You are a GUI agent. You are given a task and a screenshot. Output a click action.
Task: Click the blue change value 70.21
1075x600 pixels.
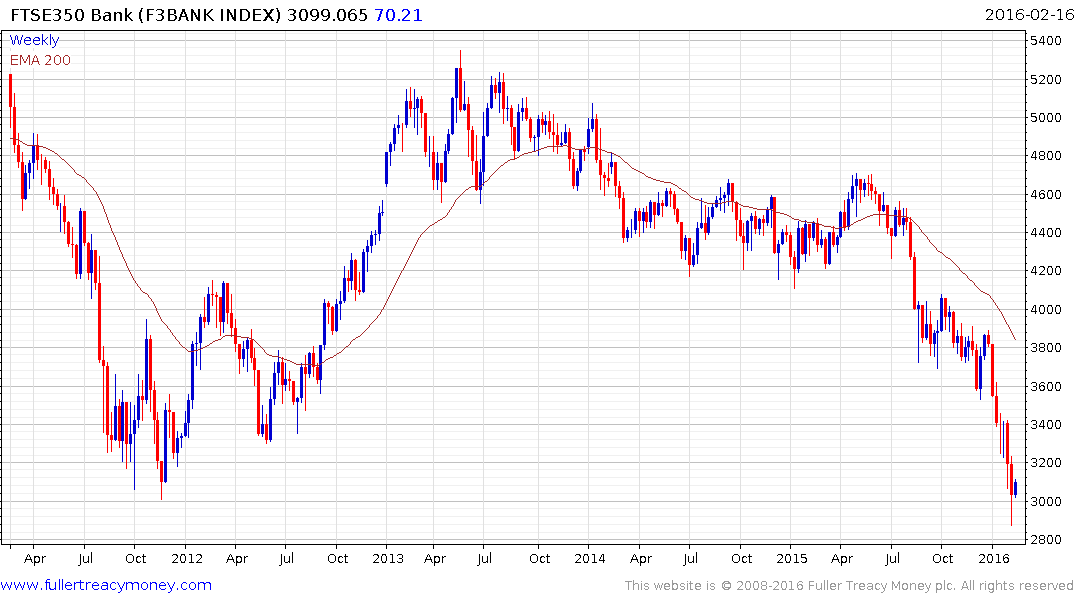click(x=398, y=15)
